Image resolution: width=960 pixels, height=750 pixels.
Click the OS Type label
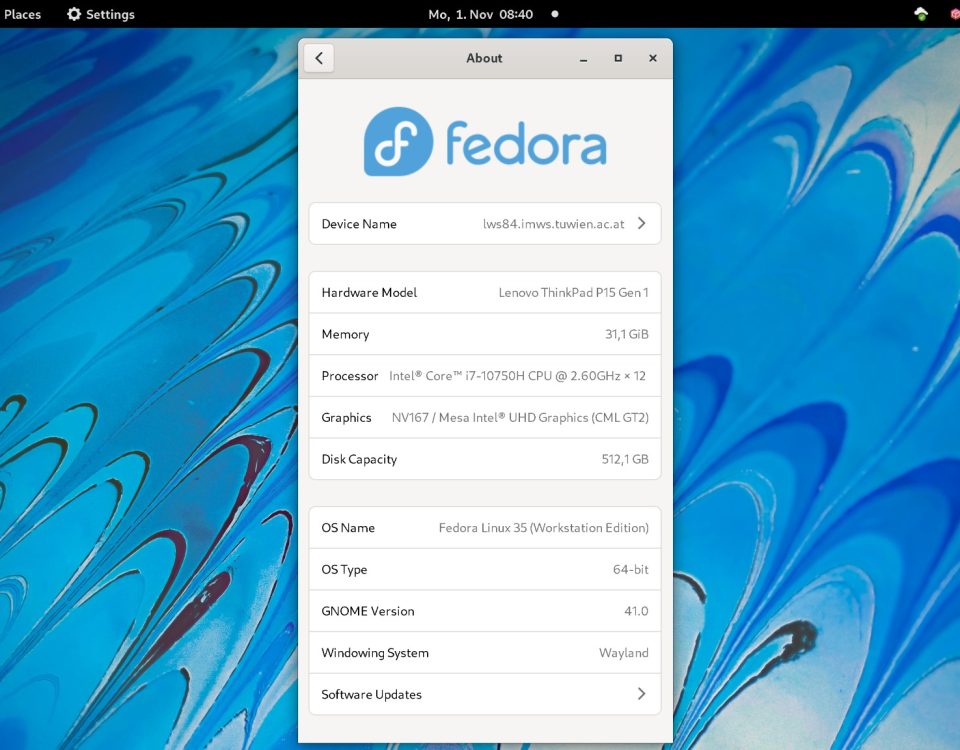tap(344, 569)
